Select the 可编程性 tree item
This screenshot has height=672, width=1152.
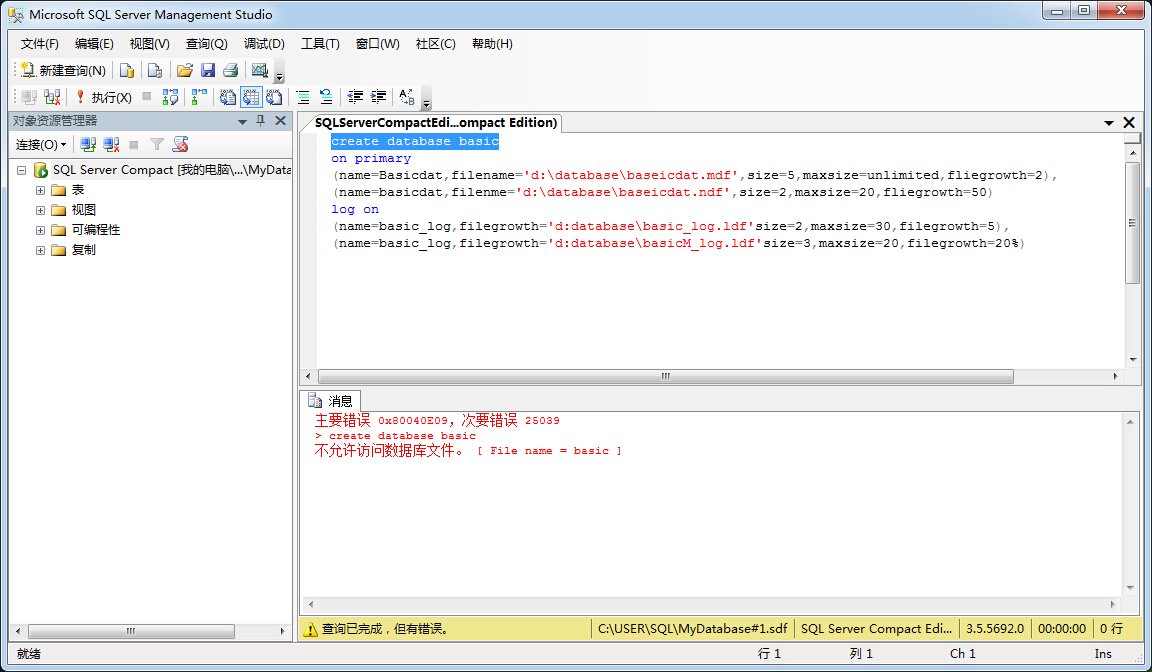(96, 230)
